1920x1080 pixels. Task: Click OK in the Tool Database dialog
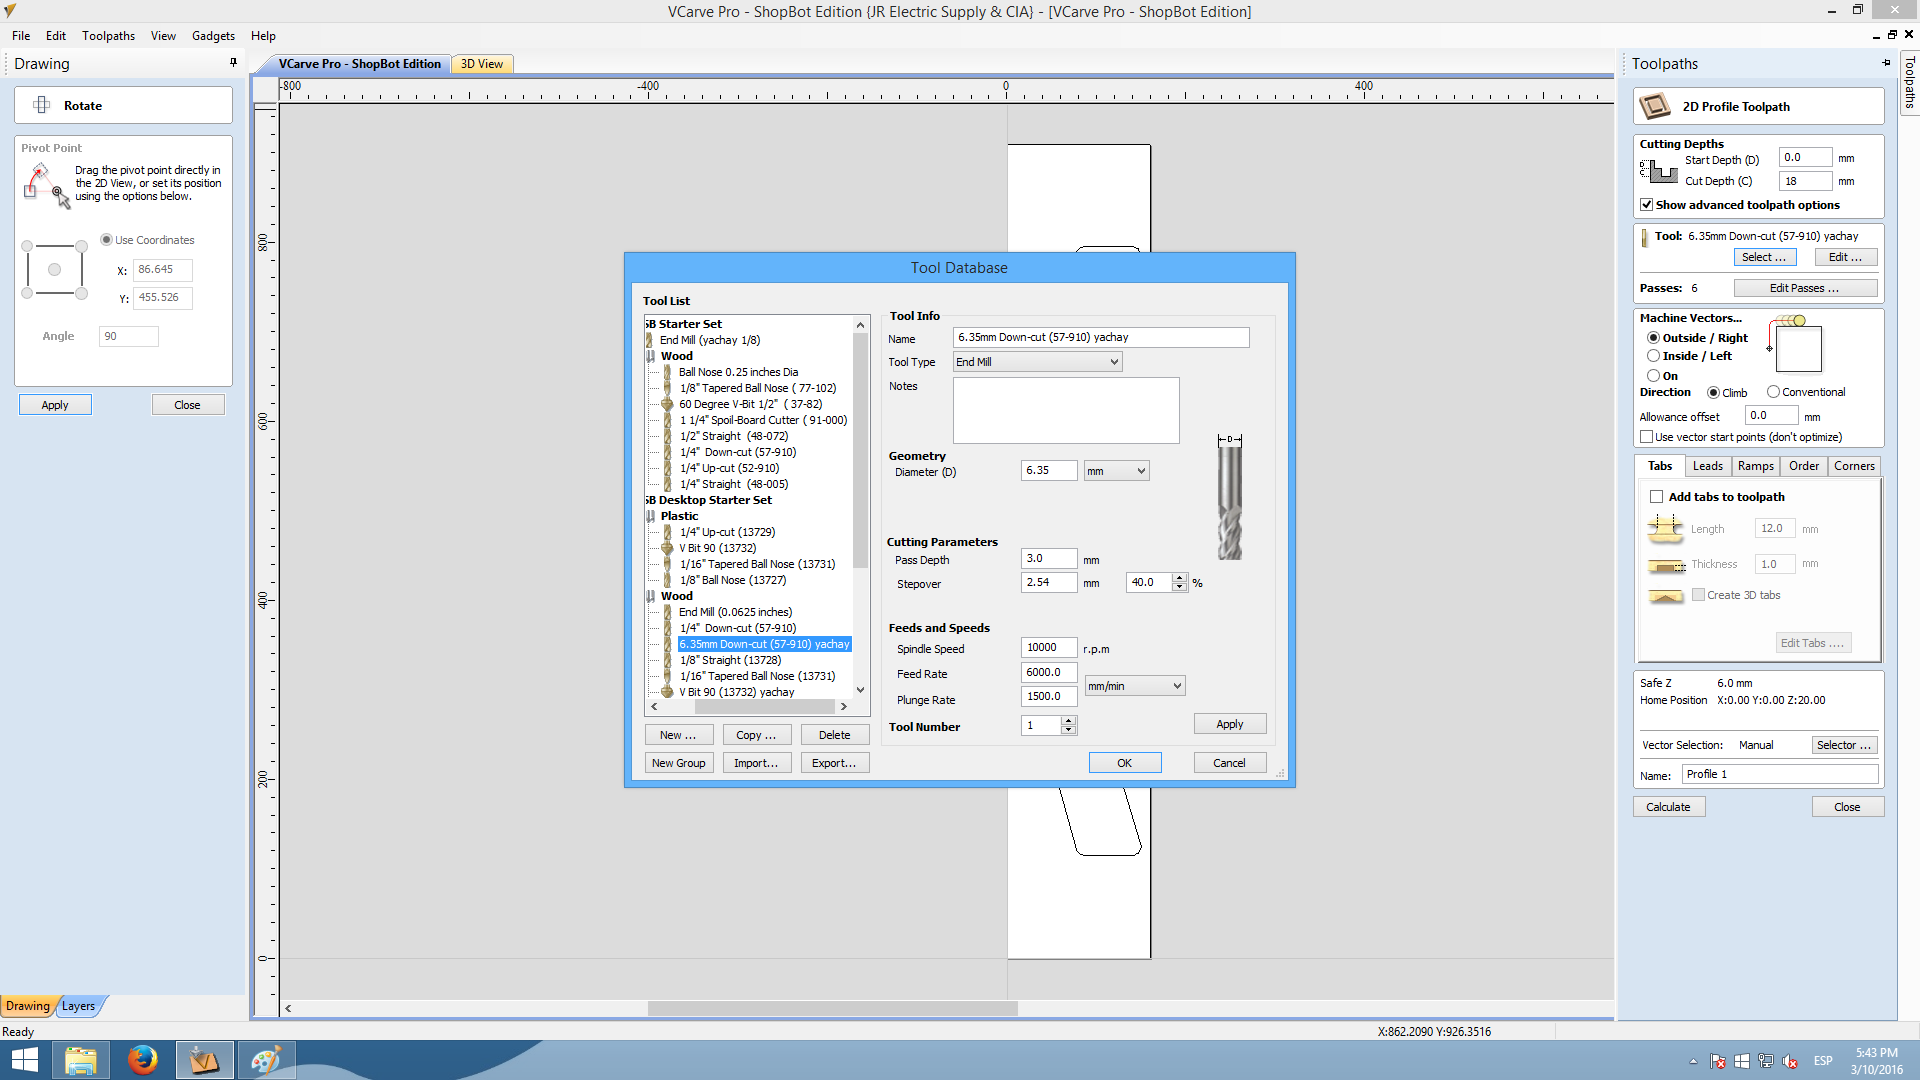1124,763
